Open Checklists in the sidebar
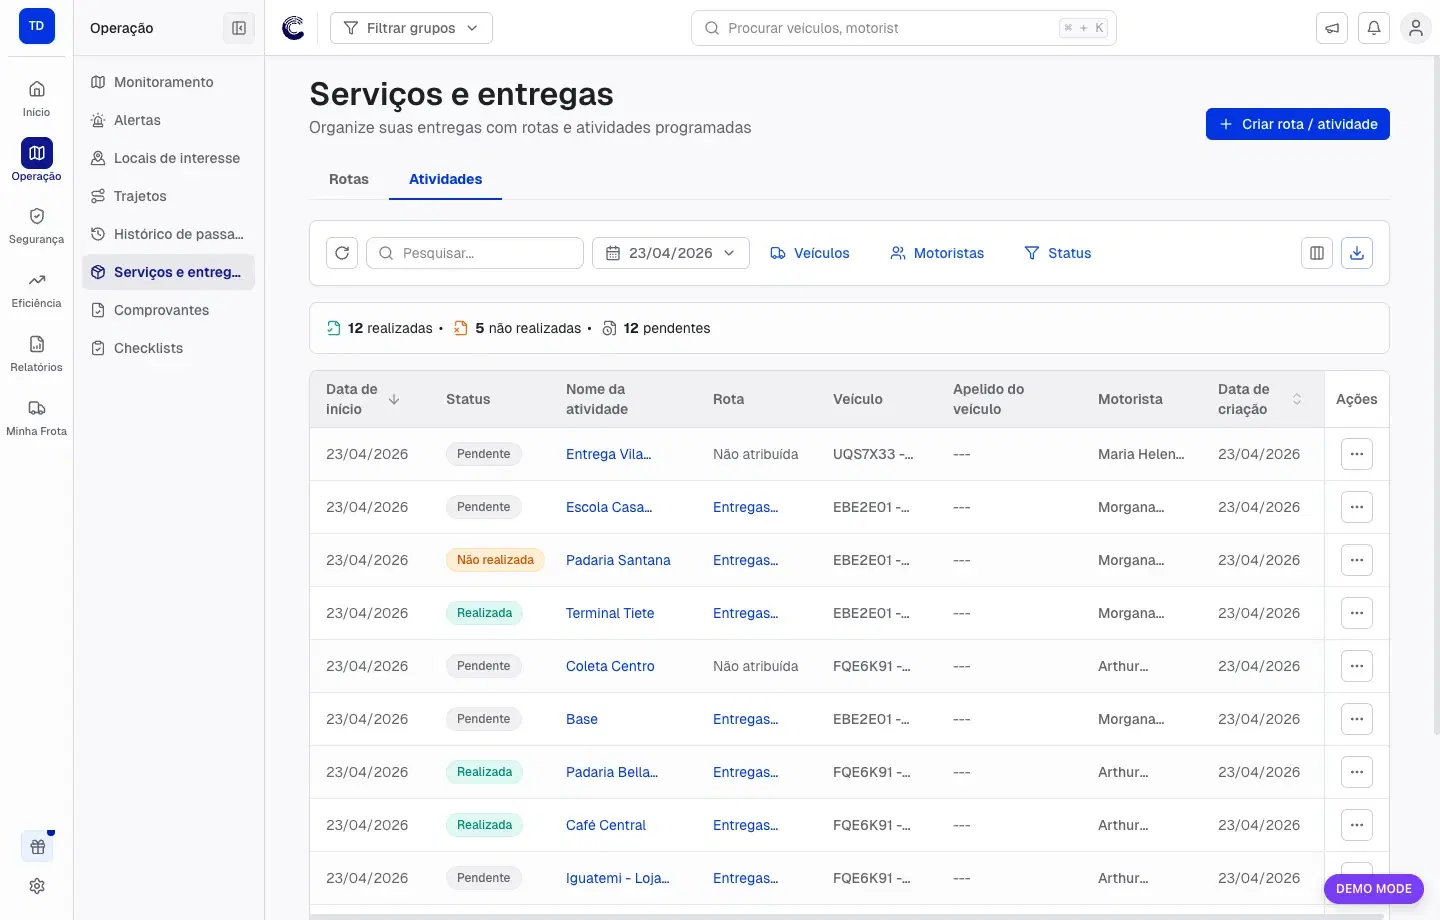This screenshot has width=1440, height=920. (168, 348)
